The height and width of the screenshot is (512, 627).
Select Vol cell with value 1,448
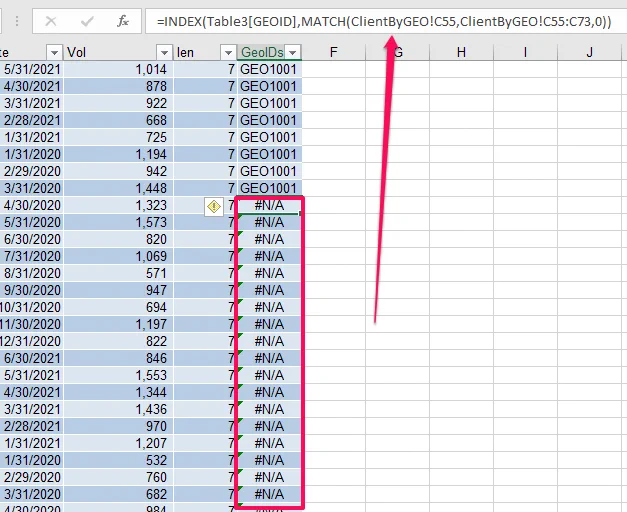point(118,188)
